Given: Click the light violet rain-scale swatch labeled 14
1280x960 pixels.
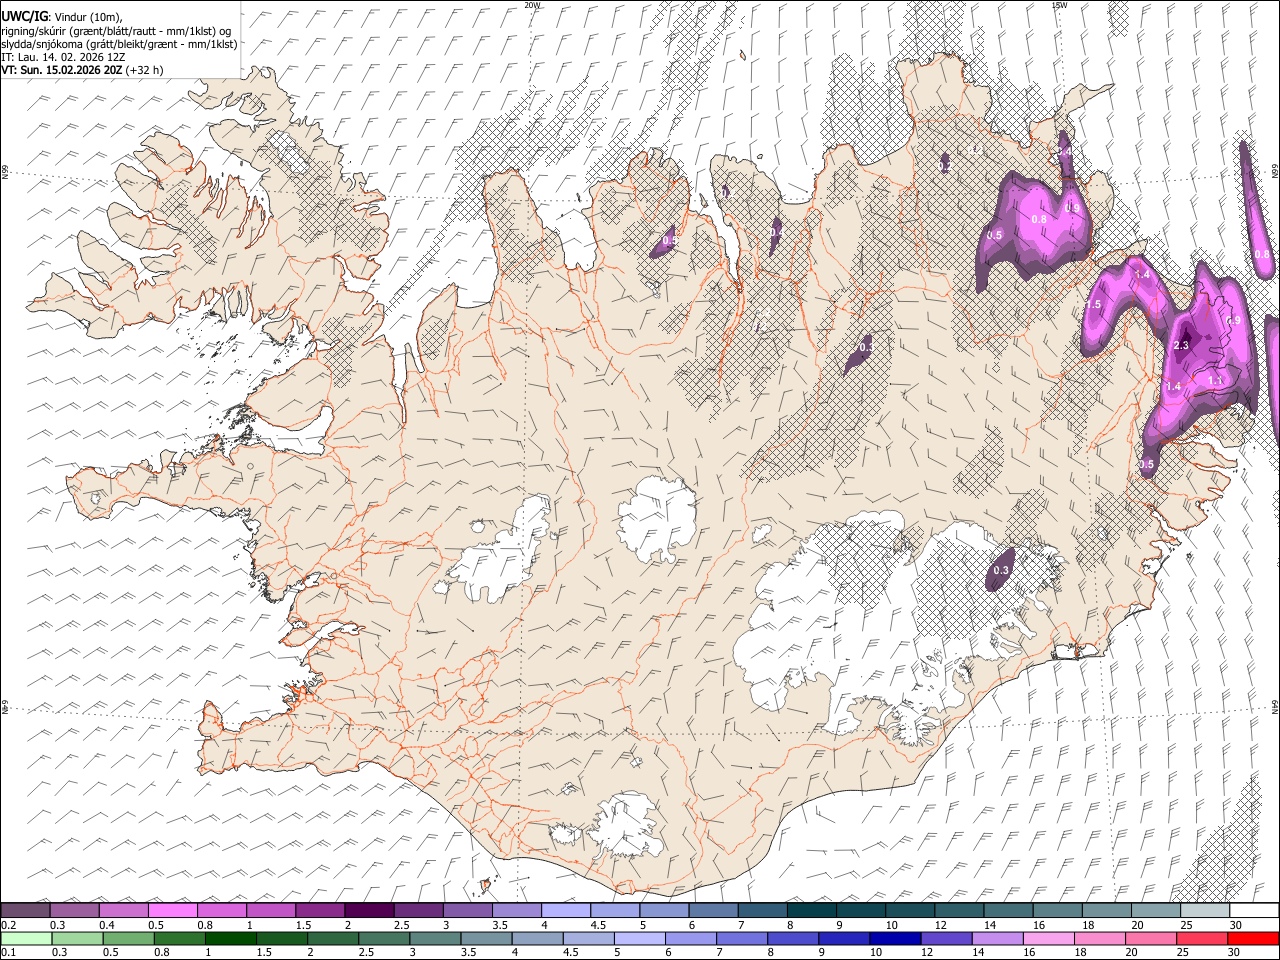Looking at the screenshot, I should tap(997, 938).
